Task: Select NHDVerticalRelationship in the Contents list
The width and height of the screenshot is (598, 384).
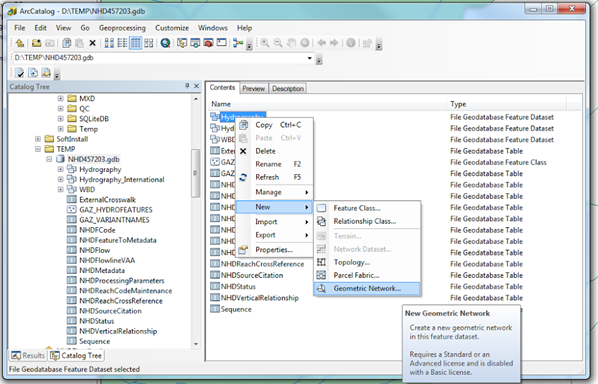Action: click(259, 298)
